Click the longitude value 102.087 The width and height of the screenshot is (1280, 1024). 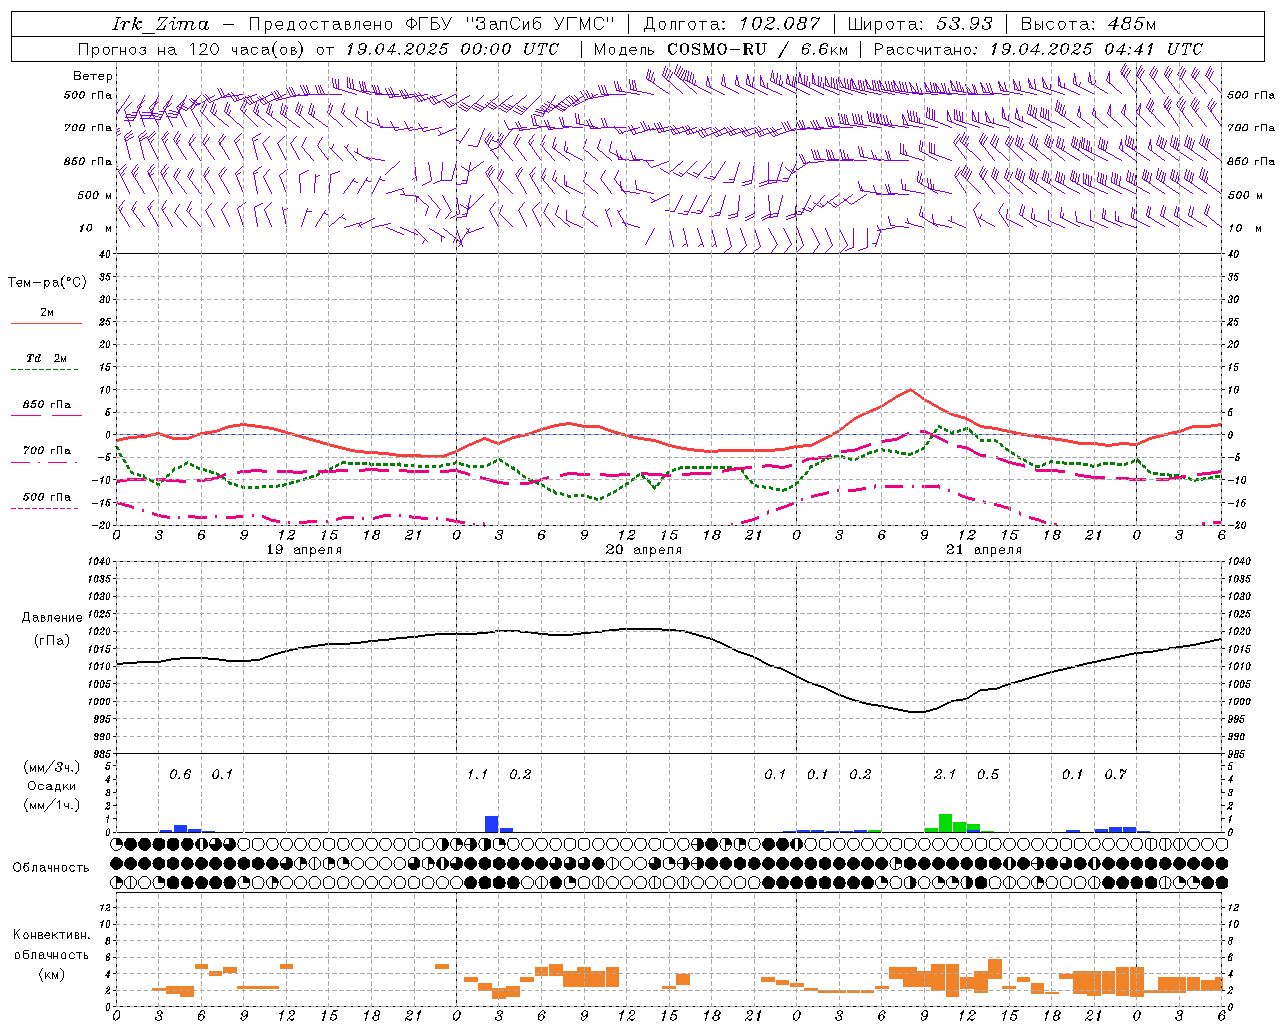tap(780, 24)
